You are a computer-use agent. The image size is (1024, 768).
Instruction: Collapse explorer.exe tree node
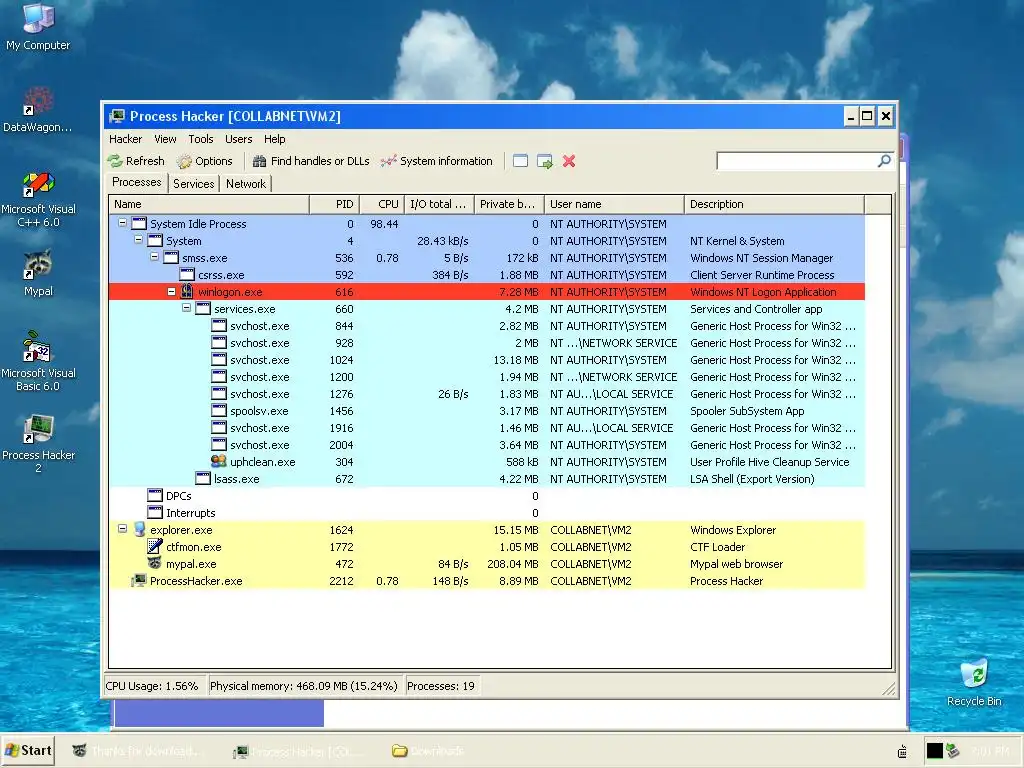pyautogui.click(x=122, y=528)
